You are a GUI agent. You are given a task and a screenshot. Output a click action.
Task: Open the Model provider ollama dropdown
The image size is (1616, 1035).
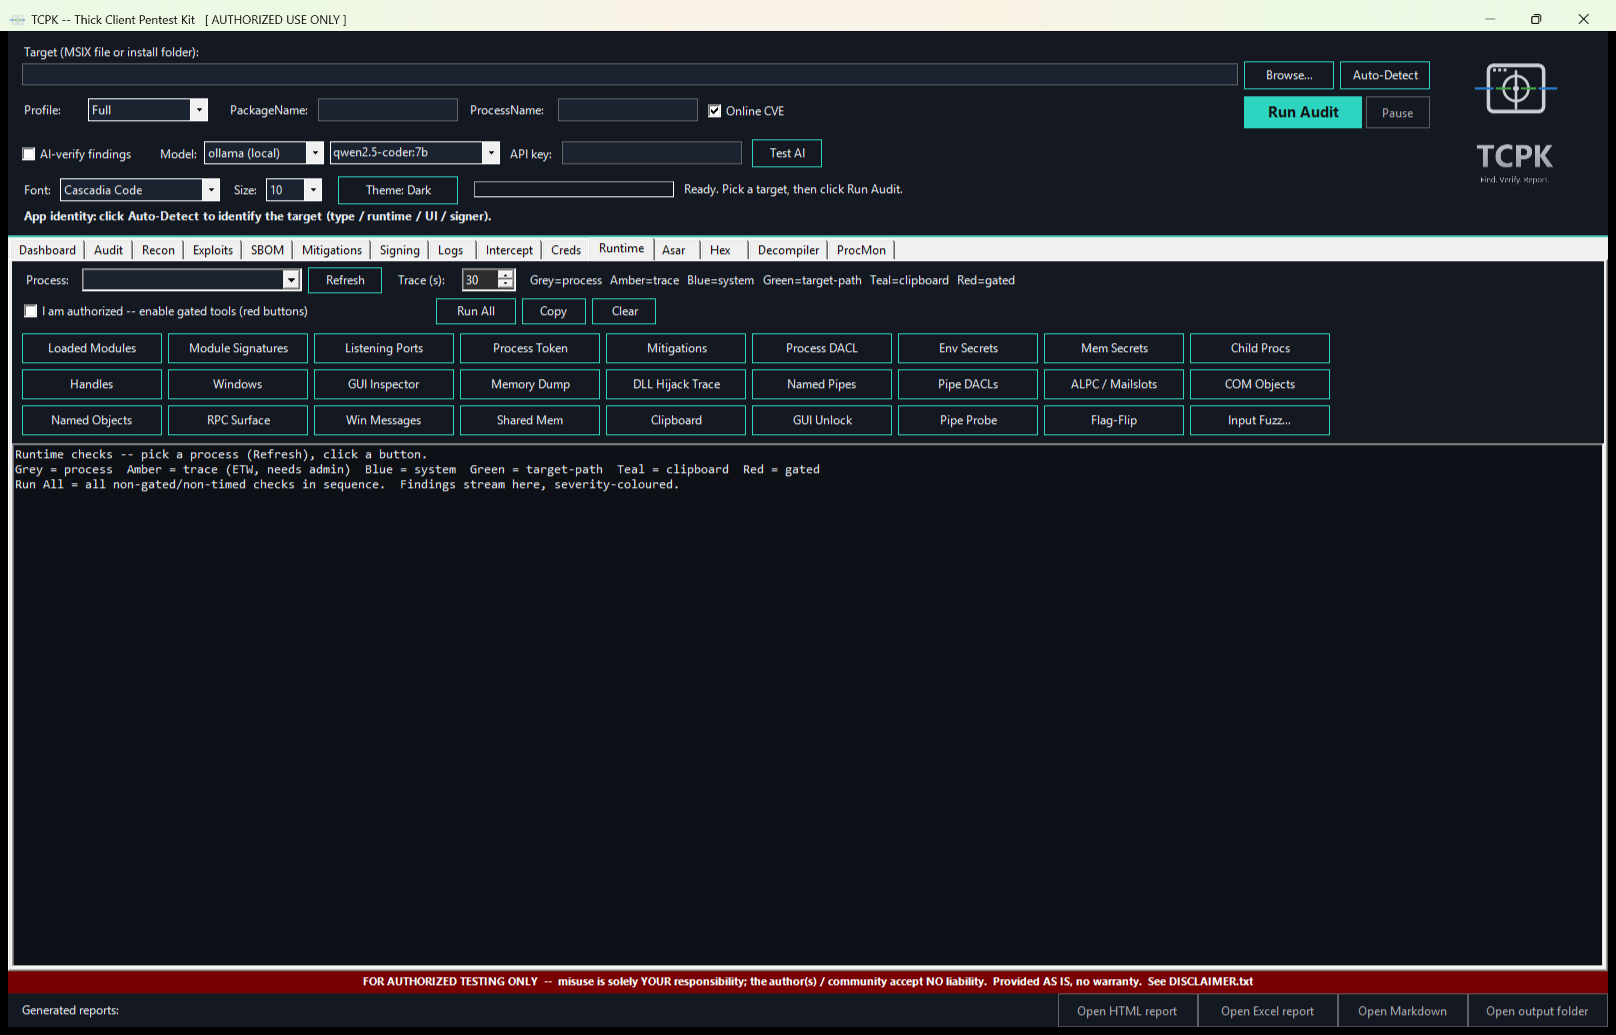pos(314,153)
